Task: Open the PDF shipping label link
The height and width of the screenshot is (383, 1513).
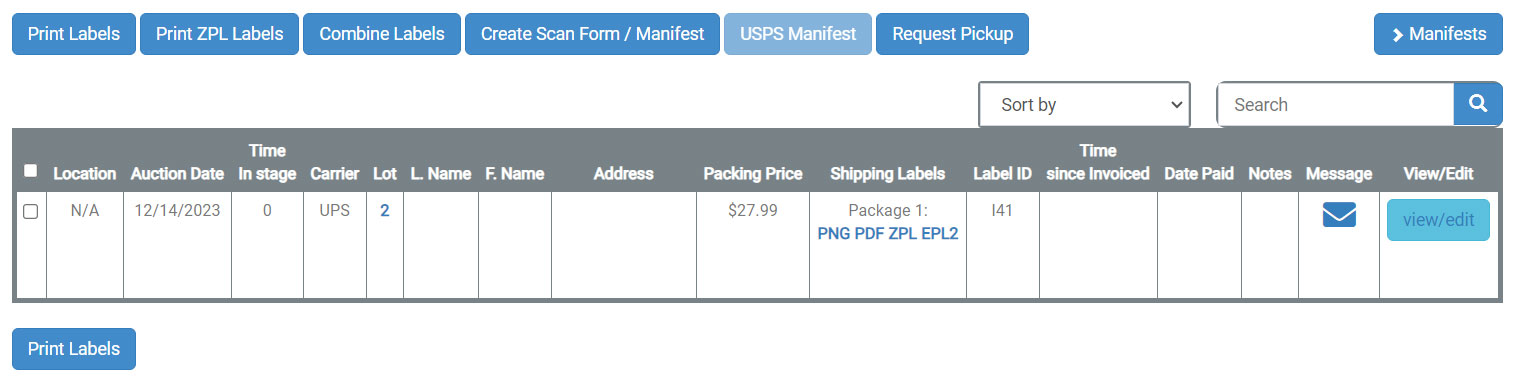Action: 869,234
